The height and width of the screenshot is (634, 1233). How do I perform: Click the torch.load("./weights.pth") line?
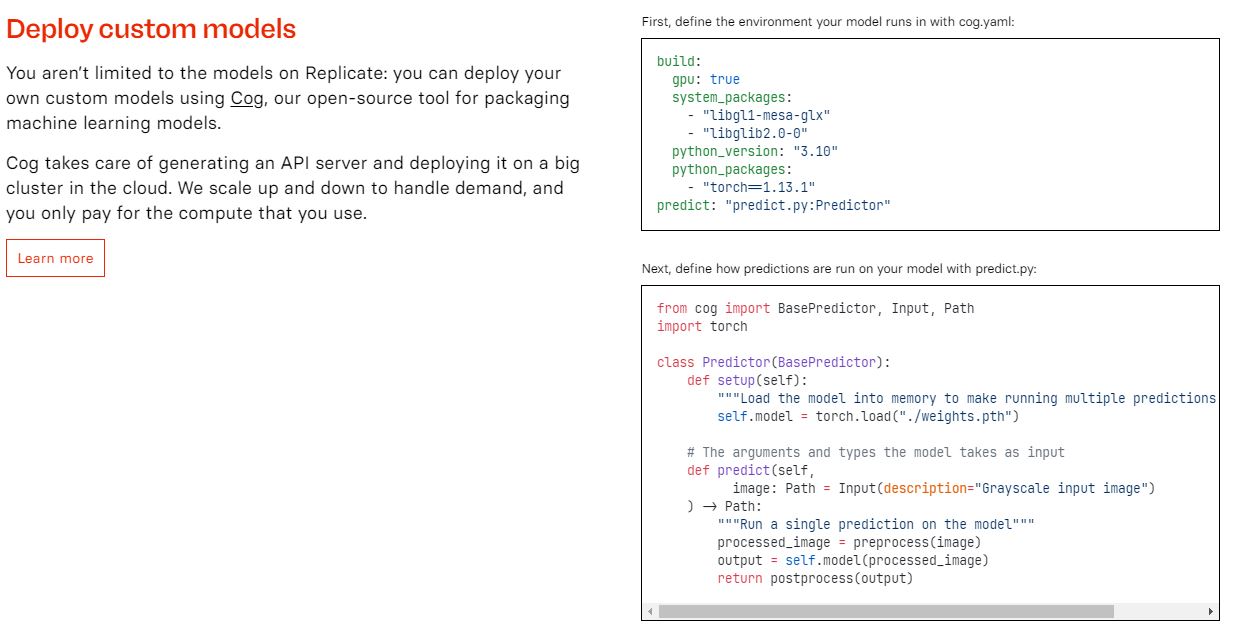[868, 416]
